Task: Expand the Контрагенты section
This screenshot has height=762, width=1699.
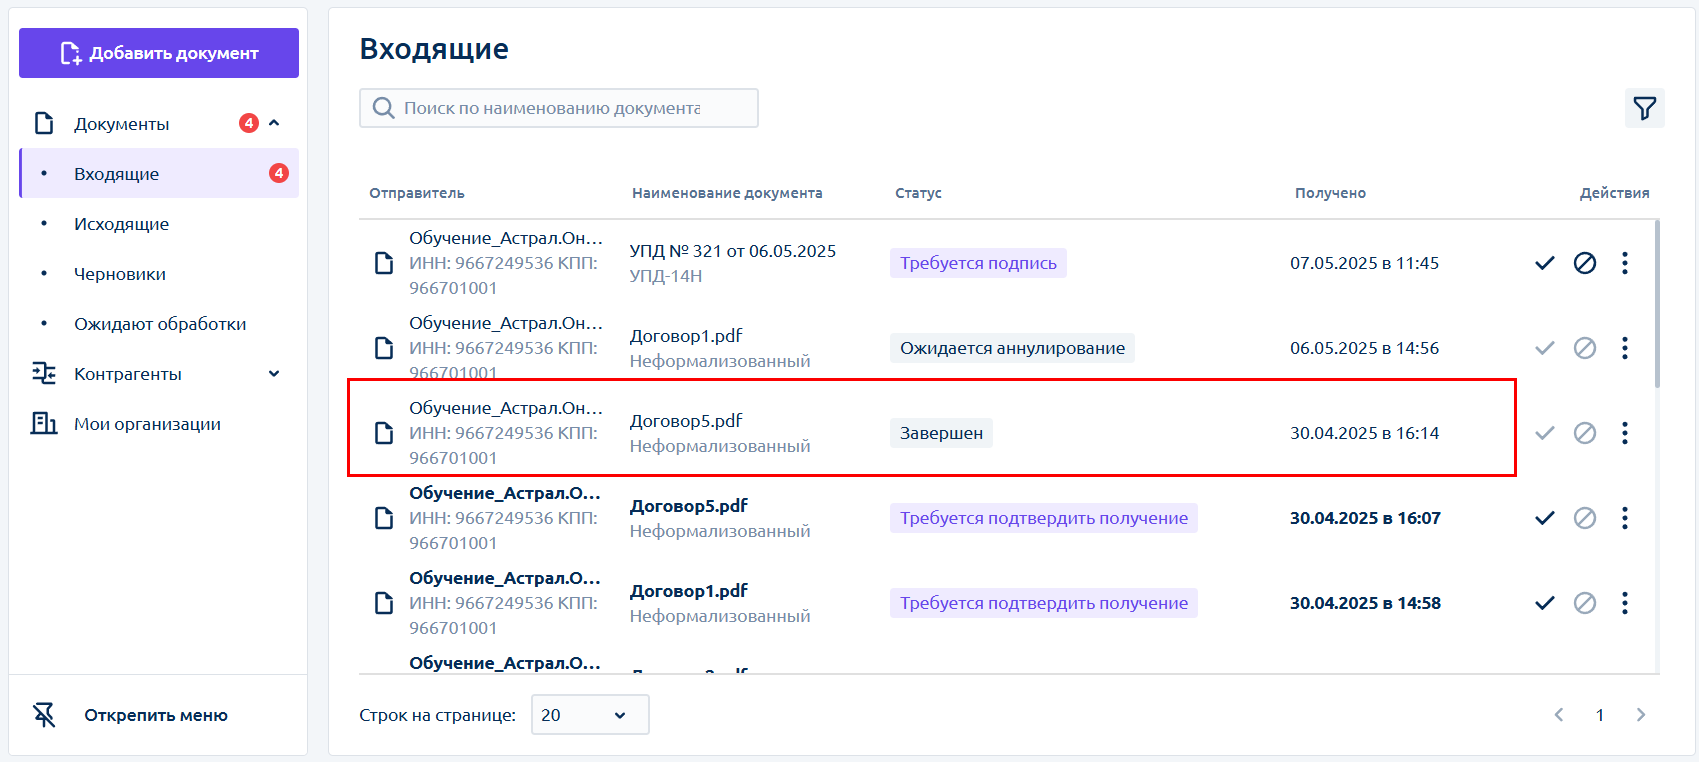Action: [274, 374]
